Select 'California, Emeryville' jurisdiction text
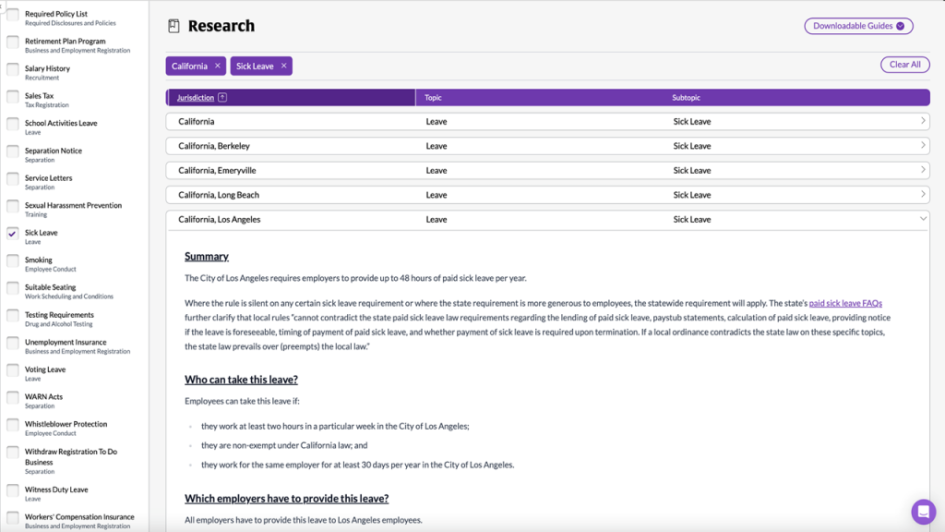 pyautogui.click(x=217, y=171)
